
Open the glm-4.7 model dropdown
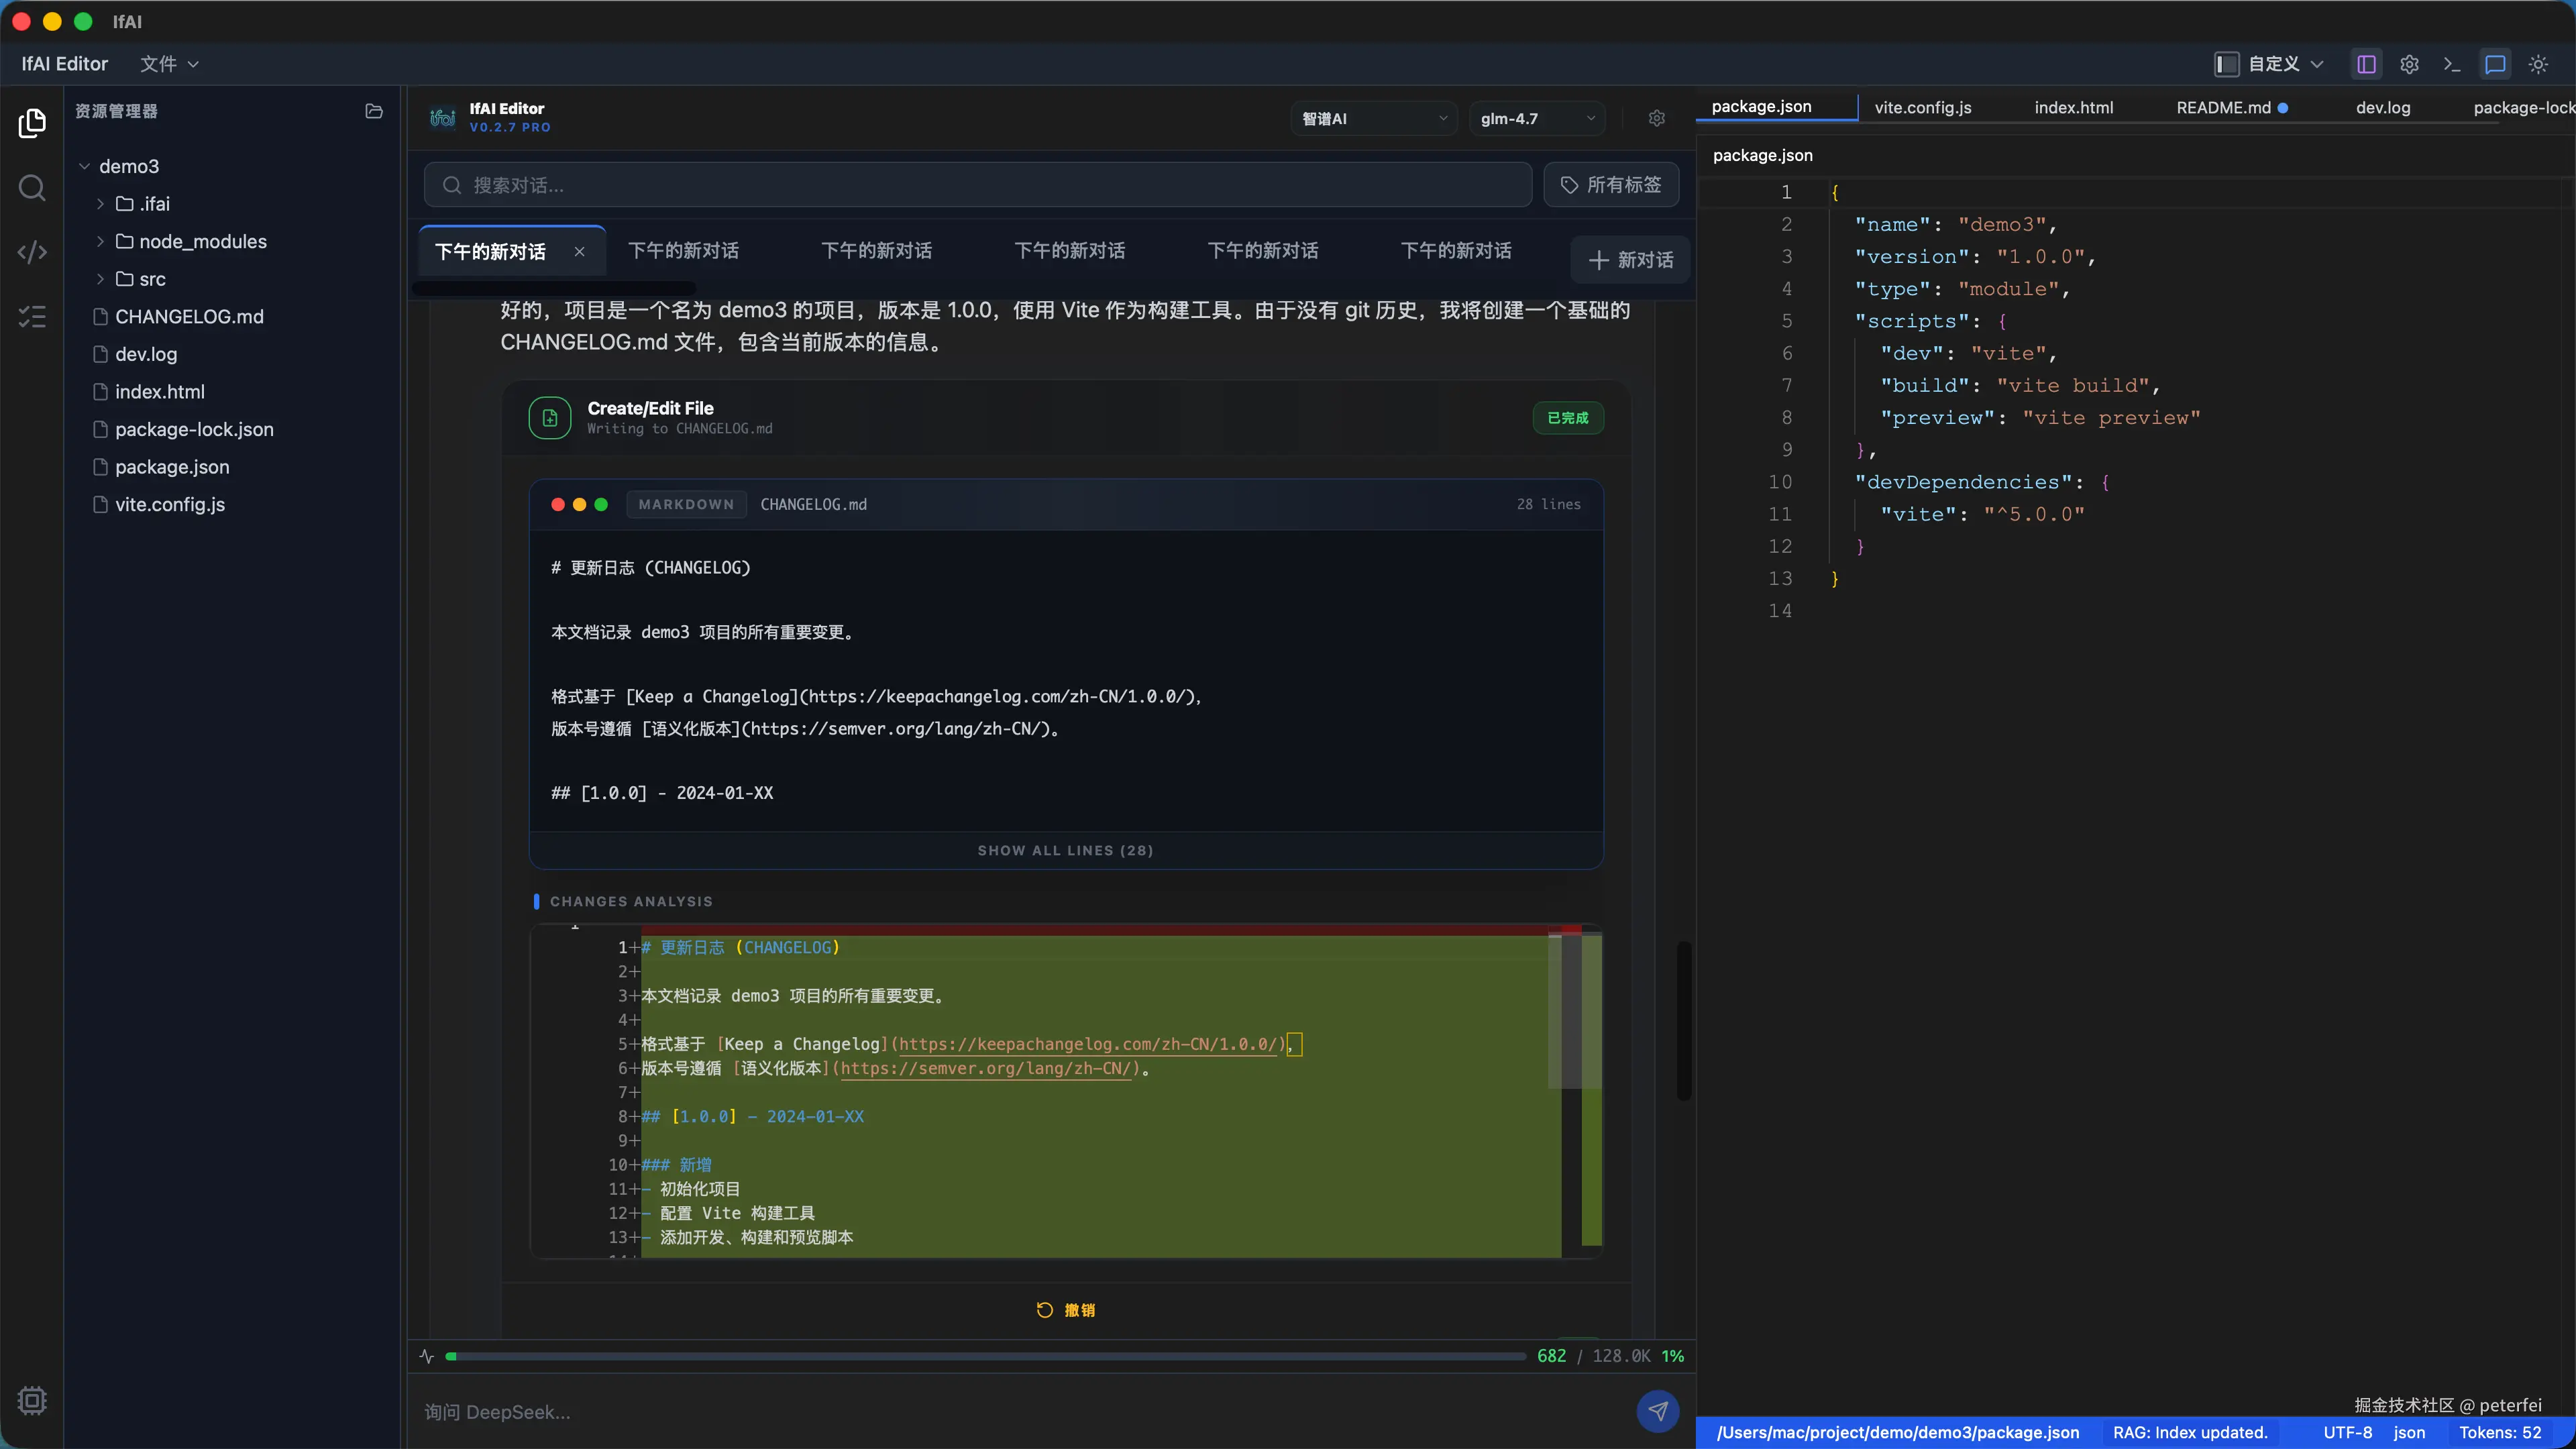pos(1537,118)
